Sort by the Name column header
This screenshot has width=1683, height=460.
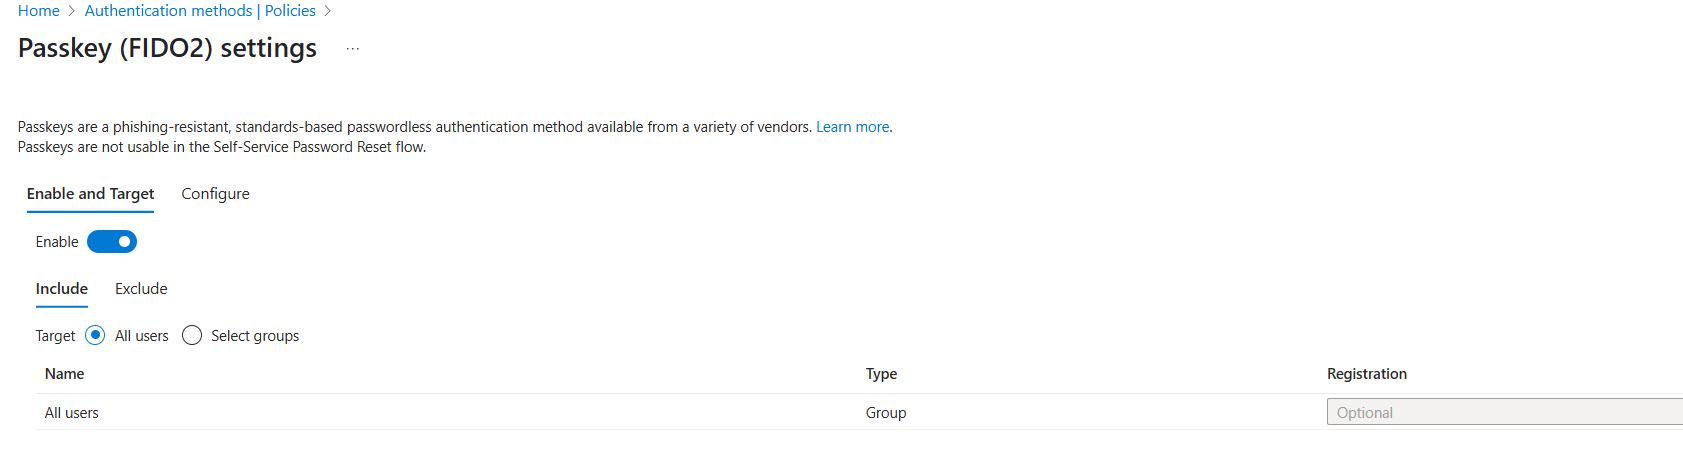tap(65, 374)
